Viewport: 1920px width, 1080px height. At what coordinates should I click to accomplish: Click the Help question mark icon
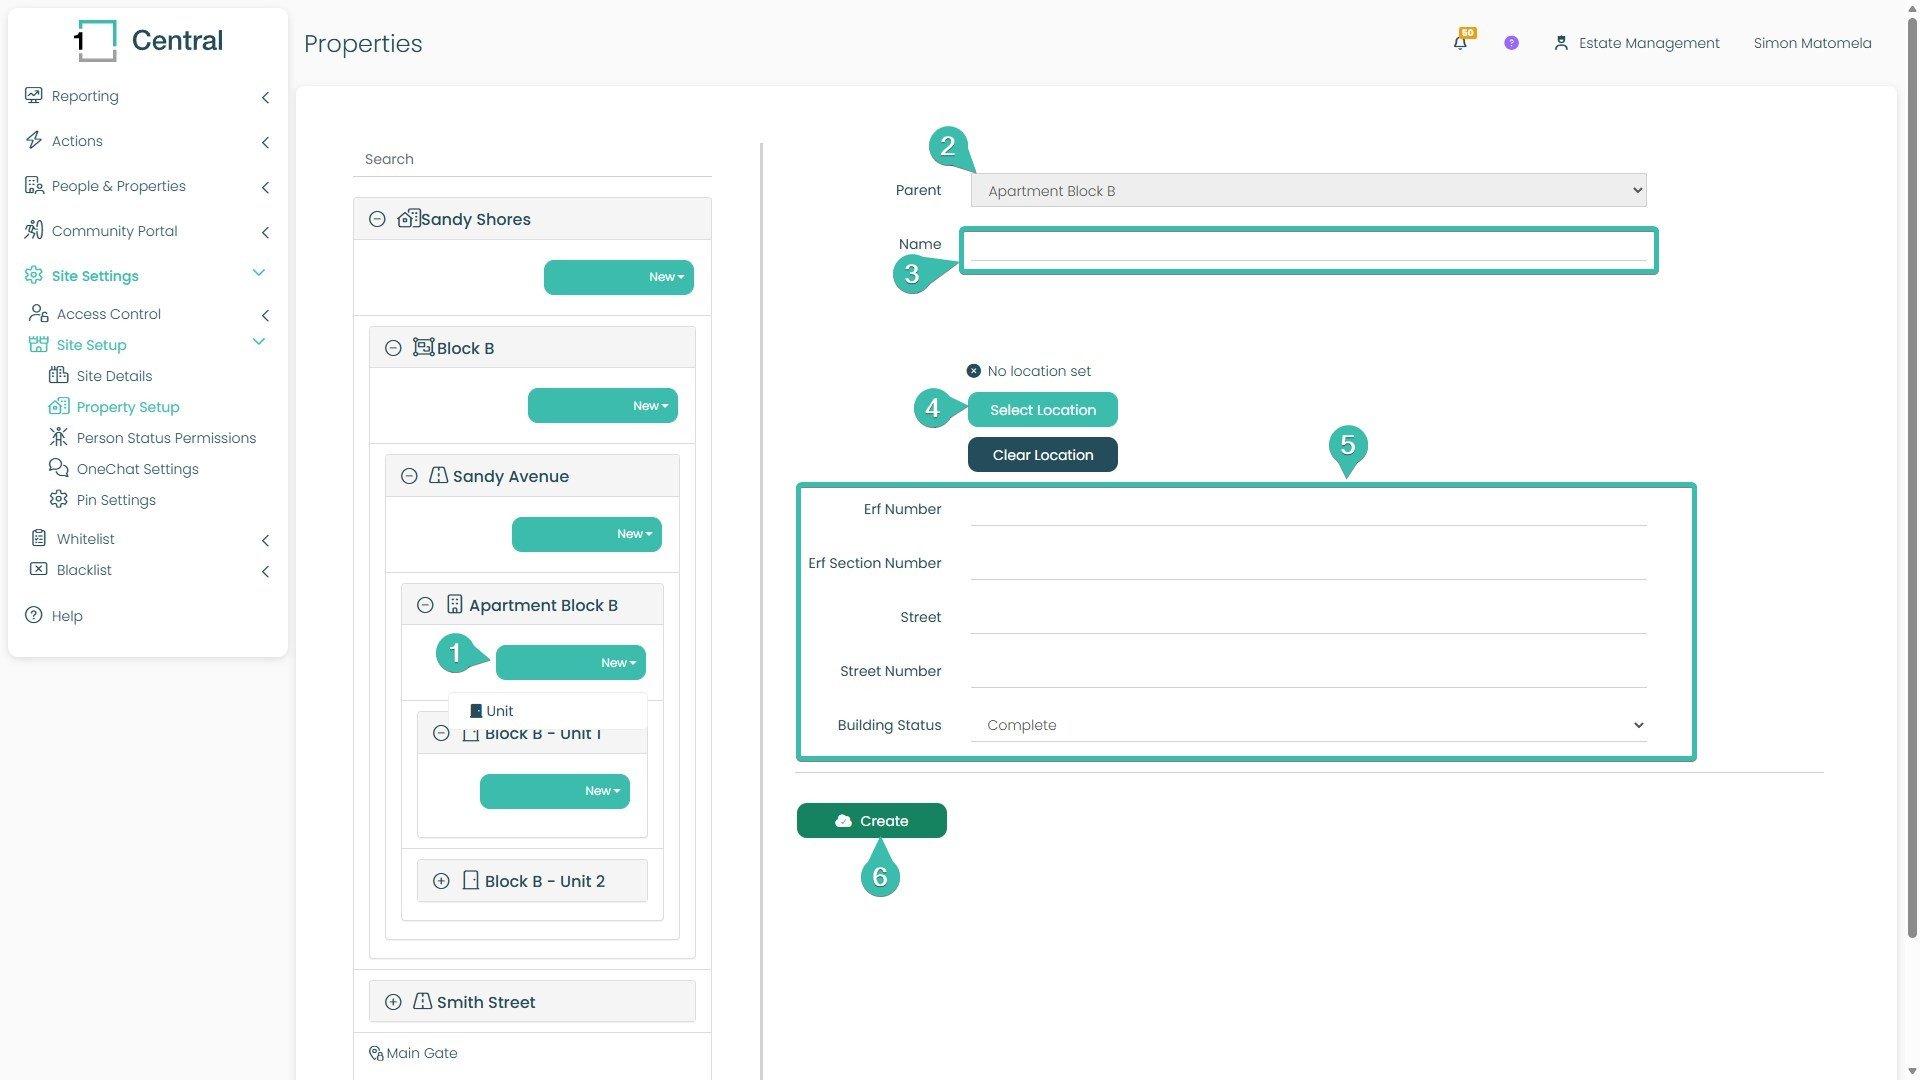point(34,615)
